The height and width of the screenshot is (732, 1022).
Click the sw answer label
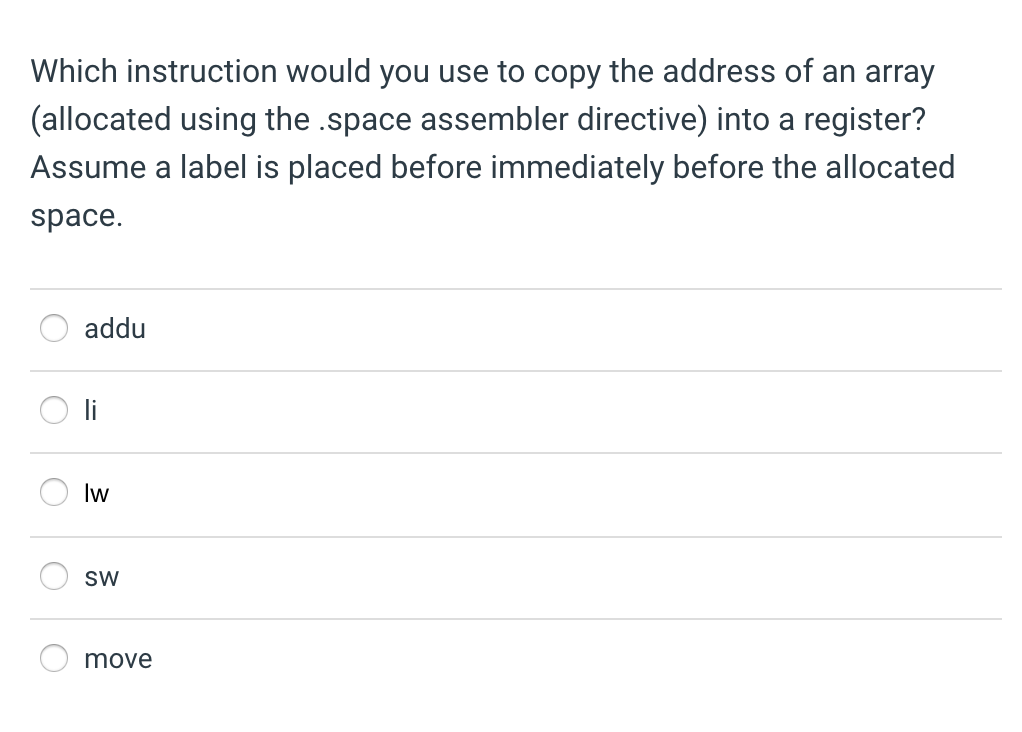tap(101, 576)
